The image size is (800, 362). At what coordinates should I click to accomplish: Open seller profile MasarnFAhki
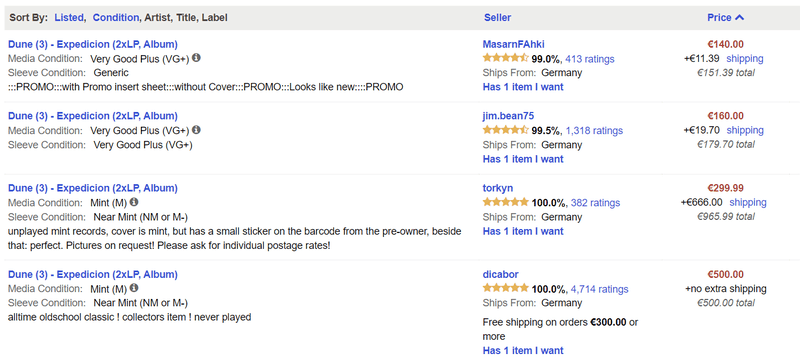pyautogui.click(x=513, y=44)
